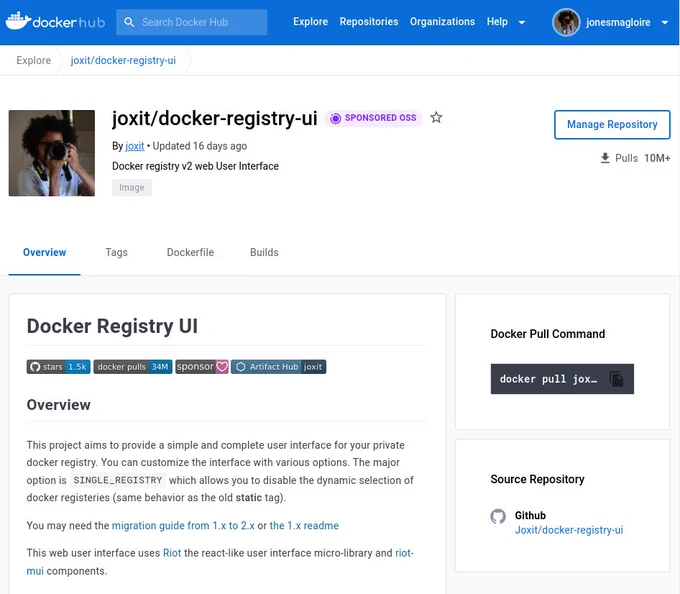Click the jonesmagloire username
Screen dimensions: 680x594
tap(618, 22)
